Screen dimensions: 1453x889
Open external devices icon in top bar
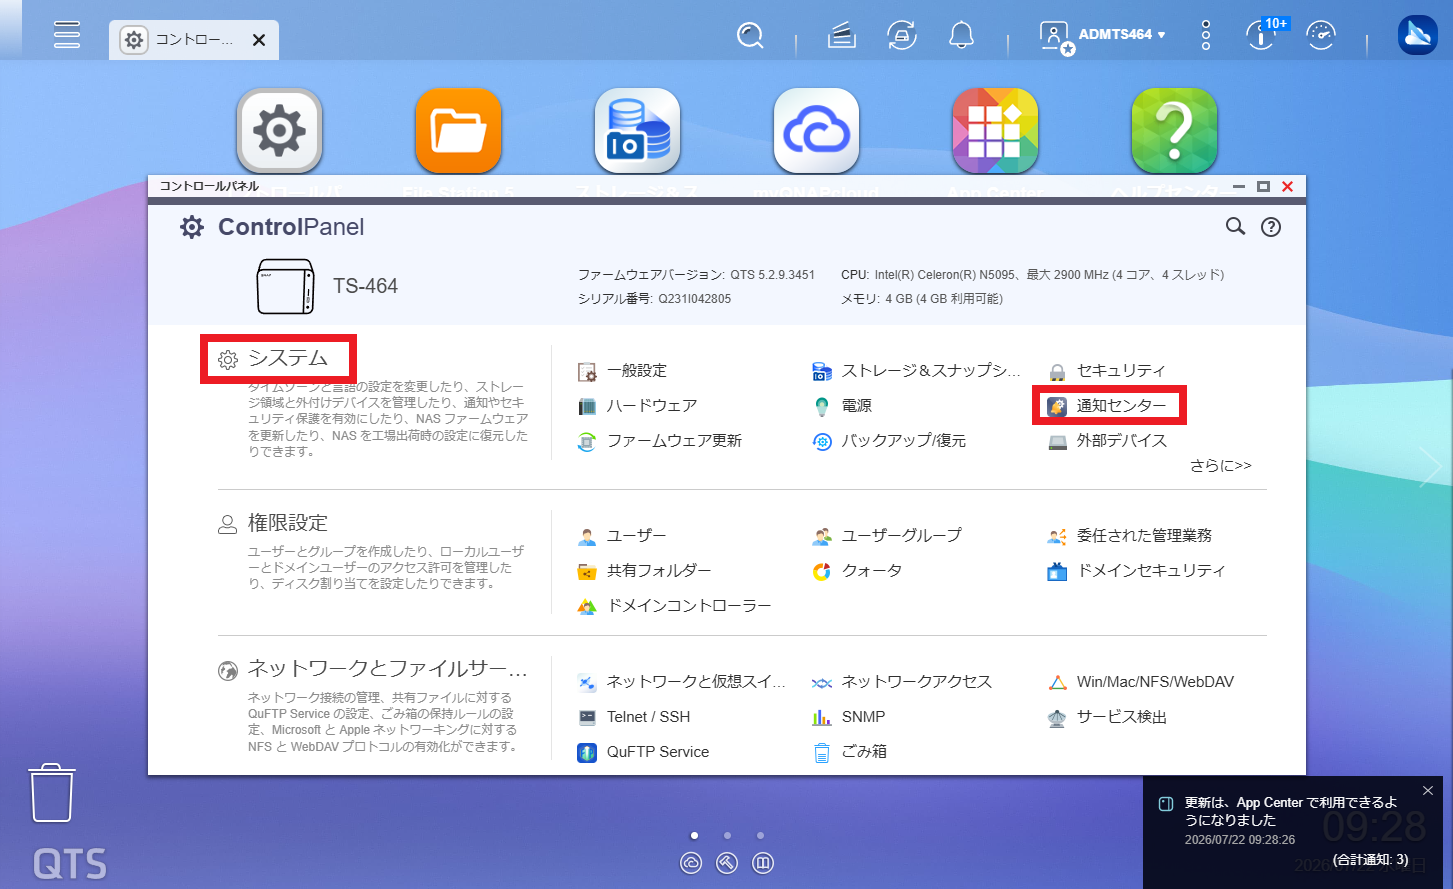point(902,35)
